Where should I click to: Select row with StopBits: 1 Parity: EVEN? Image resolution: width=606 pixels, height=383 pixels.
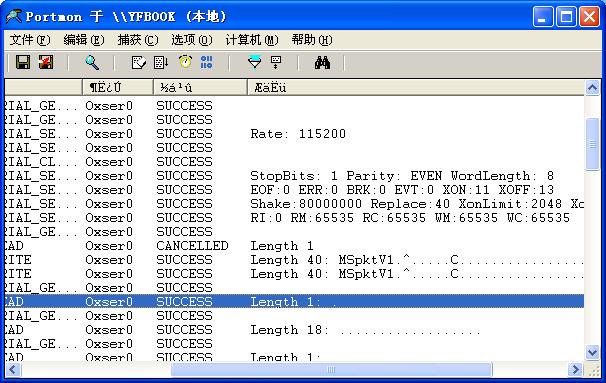(x=294, y=176)
